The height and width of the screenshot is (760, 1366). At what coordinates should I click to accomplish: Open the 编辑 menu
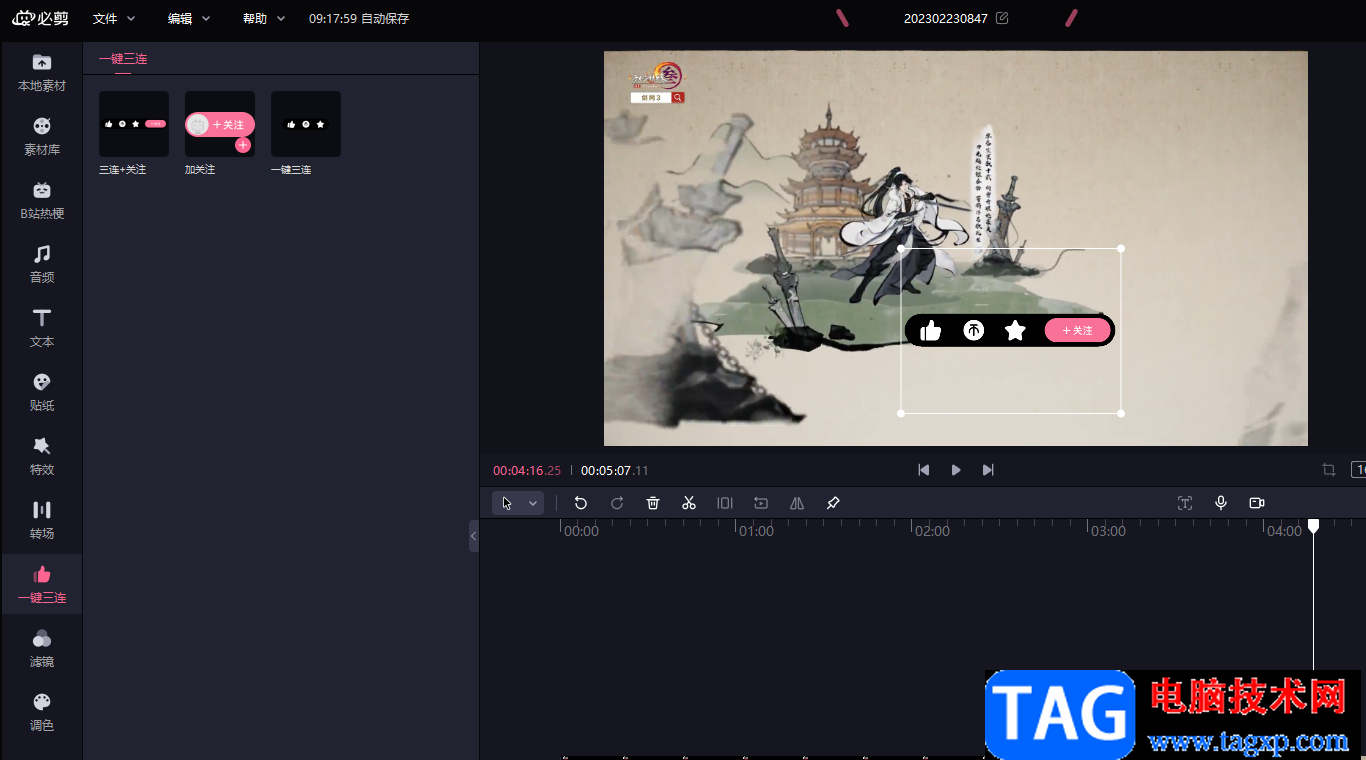[189, 18]
